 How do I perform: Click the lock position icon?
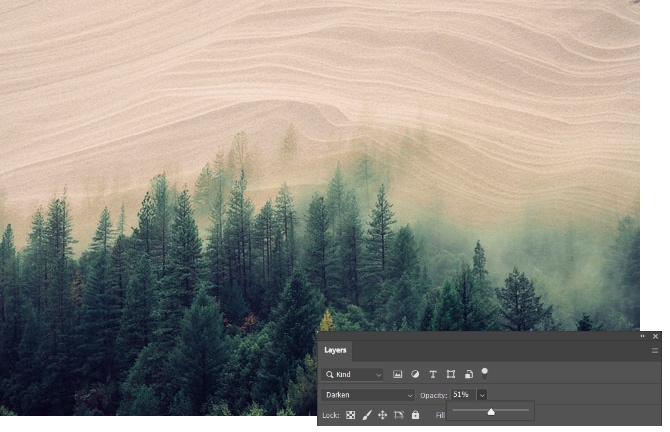tap(382, 415)
